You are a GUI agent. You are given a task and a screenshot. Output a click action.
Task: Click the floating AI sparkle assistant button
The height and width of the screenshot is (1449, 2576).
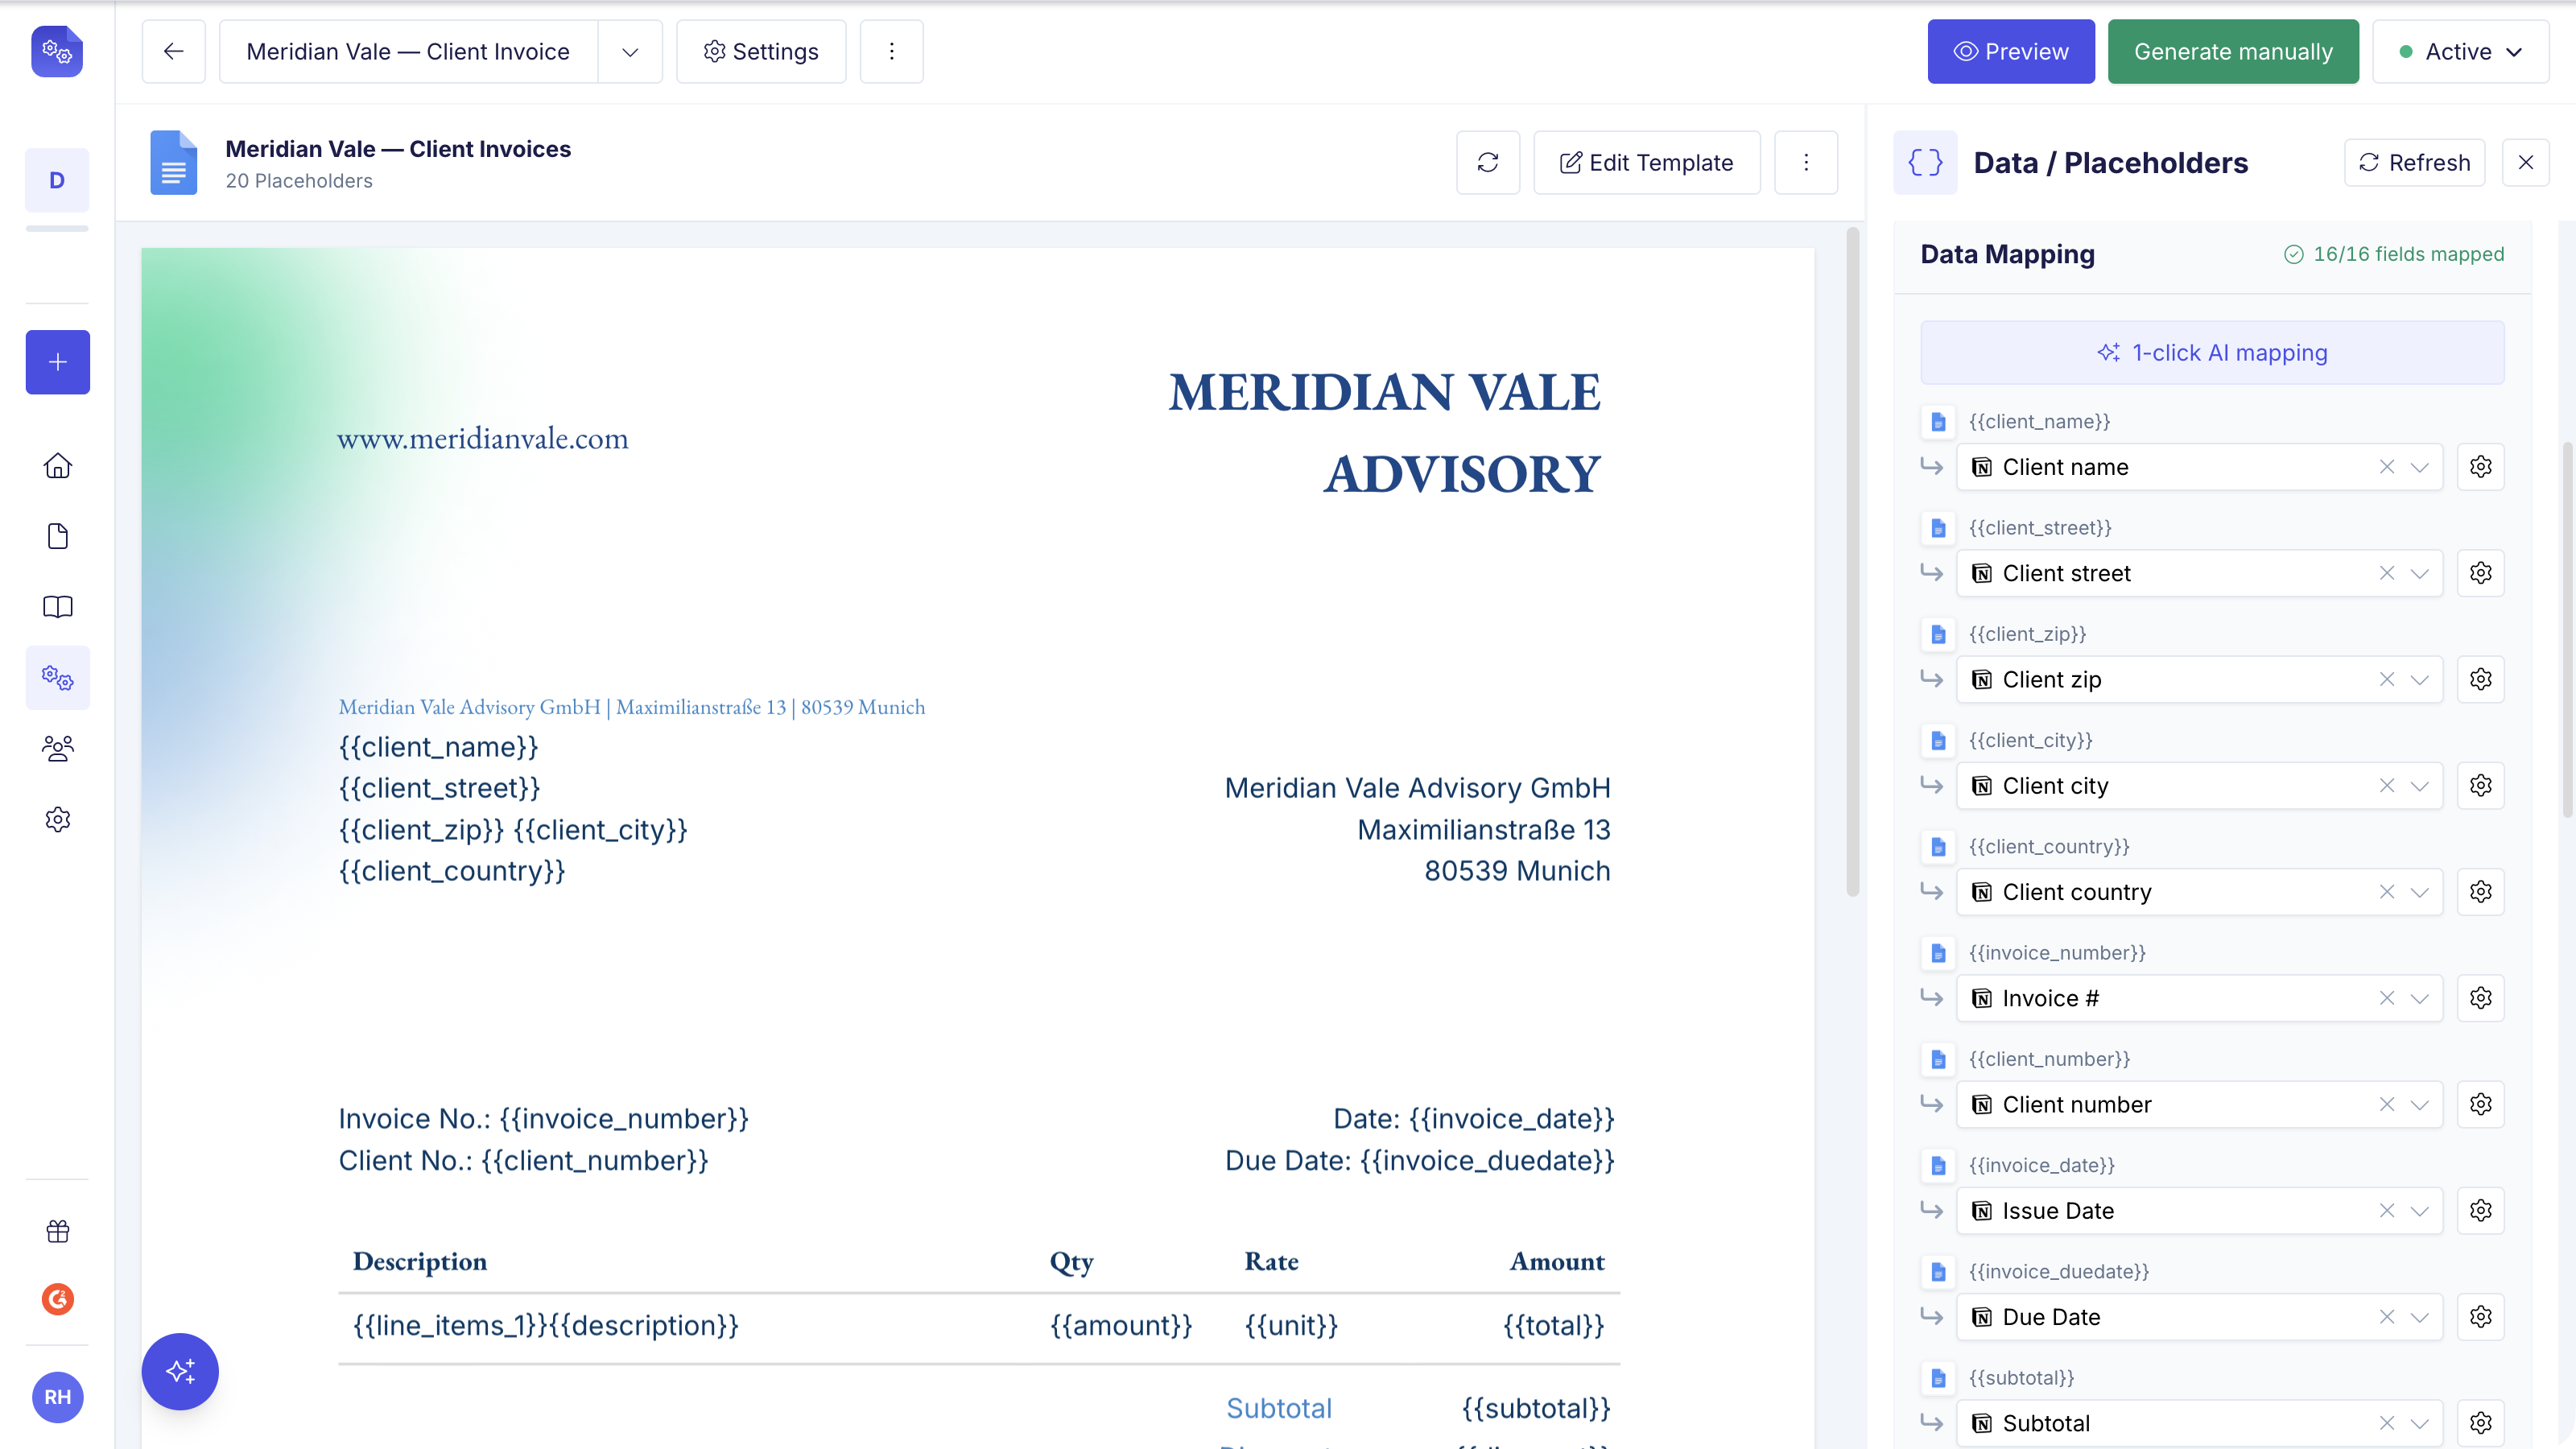tap(180, 1371)
